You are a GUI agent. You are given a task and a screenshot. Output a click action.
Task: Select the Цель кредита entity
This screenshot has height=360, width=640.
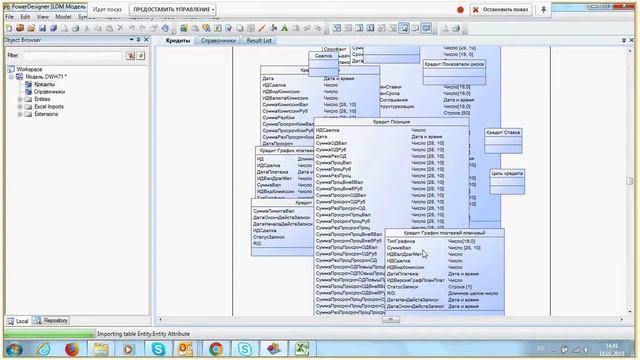(x=507, y=182)
